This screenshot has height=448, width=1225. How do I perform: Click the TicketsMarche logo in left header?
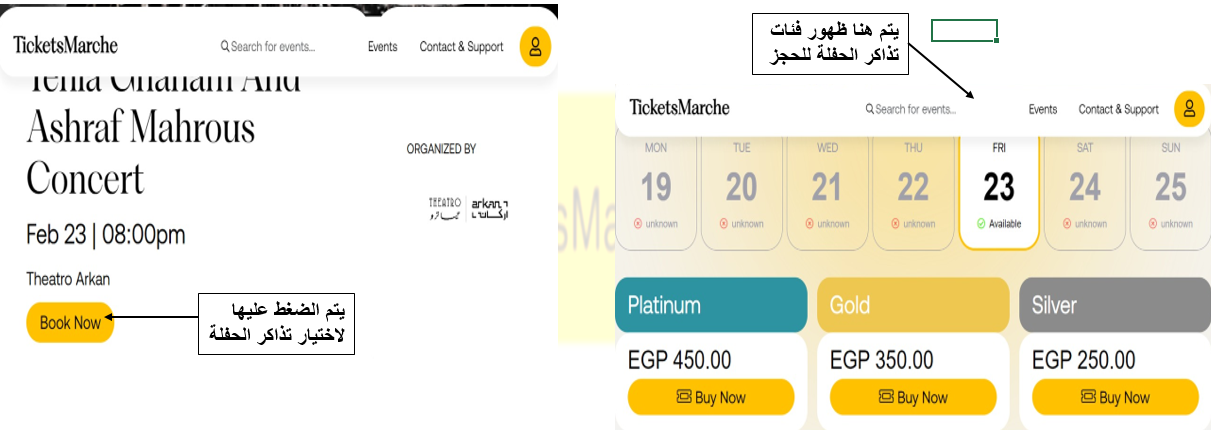point(66,45)
